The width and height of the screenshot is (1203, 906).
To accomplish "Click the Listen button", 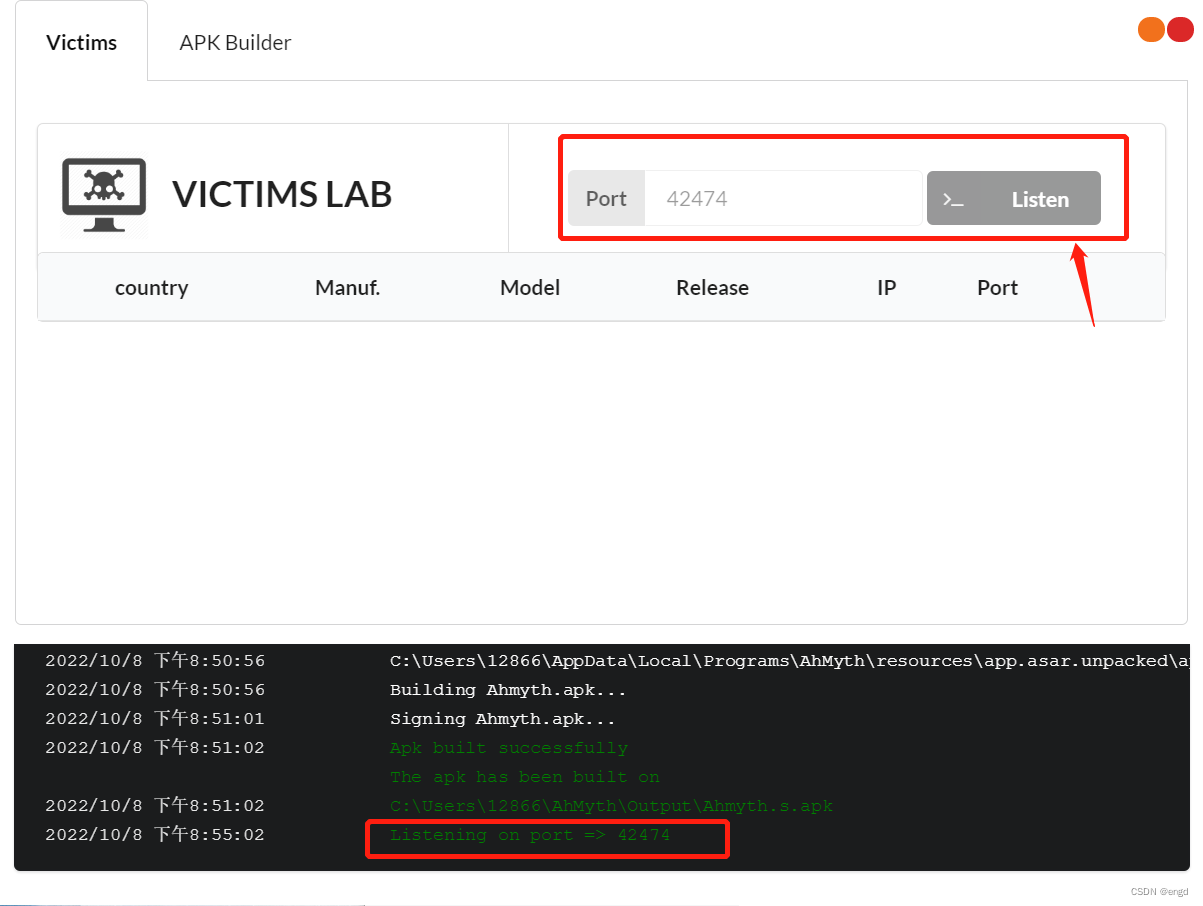I will click(1014, 198).
